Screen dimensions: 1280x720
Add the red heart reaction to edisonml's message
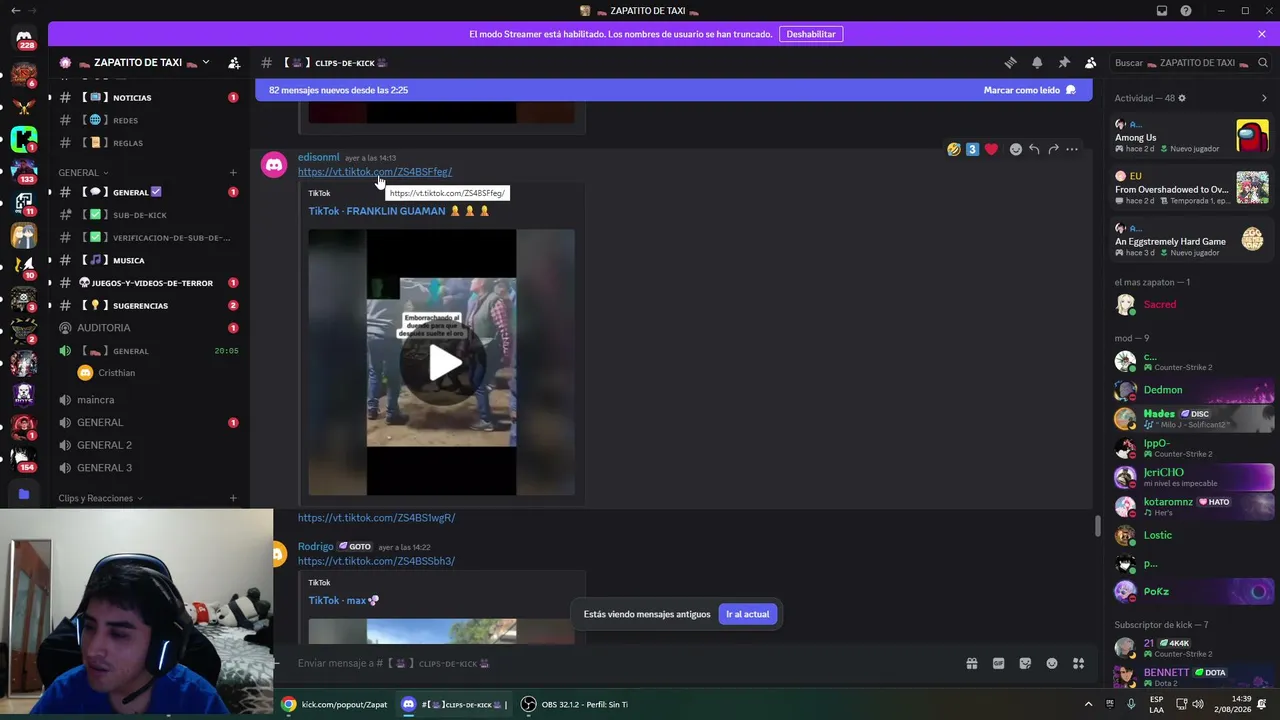click(x=991, y=149)
